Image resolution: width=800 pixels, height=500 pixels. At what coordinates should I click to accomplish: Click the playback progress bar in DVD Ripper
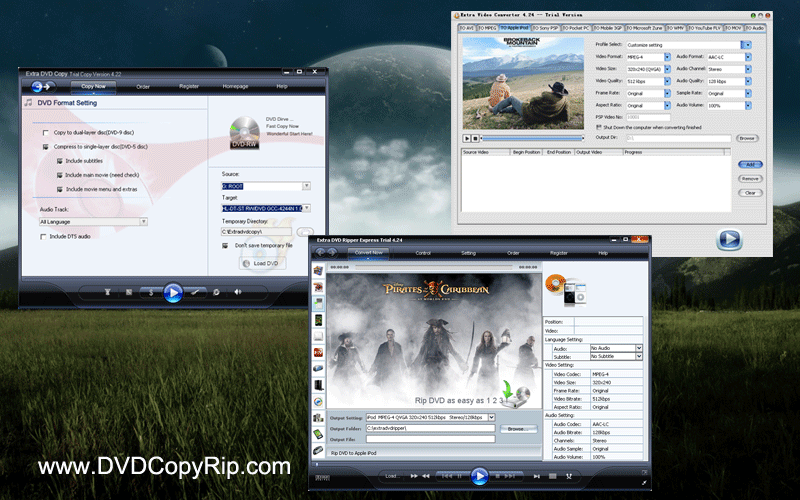[x=434, y=267]
